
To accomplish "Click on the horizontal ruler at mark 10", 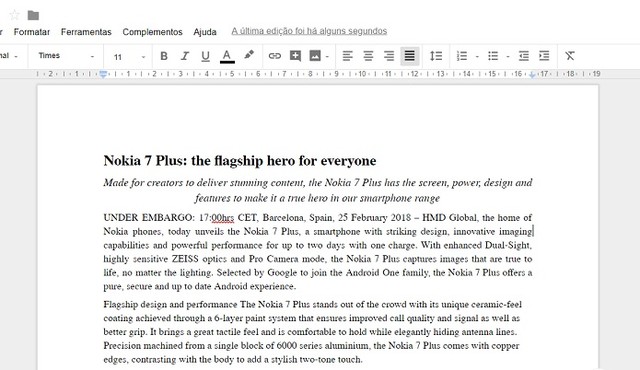I will pos(362,74).
